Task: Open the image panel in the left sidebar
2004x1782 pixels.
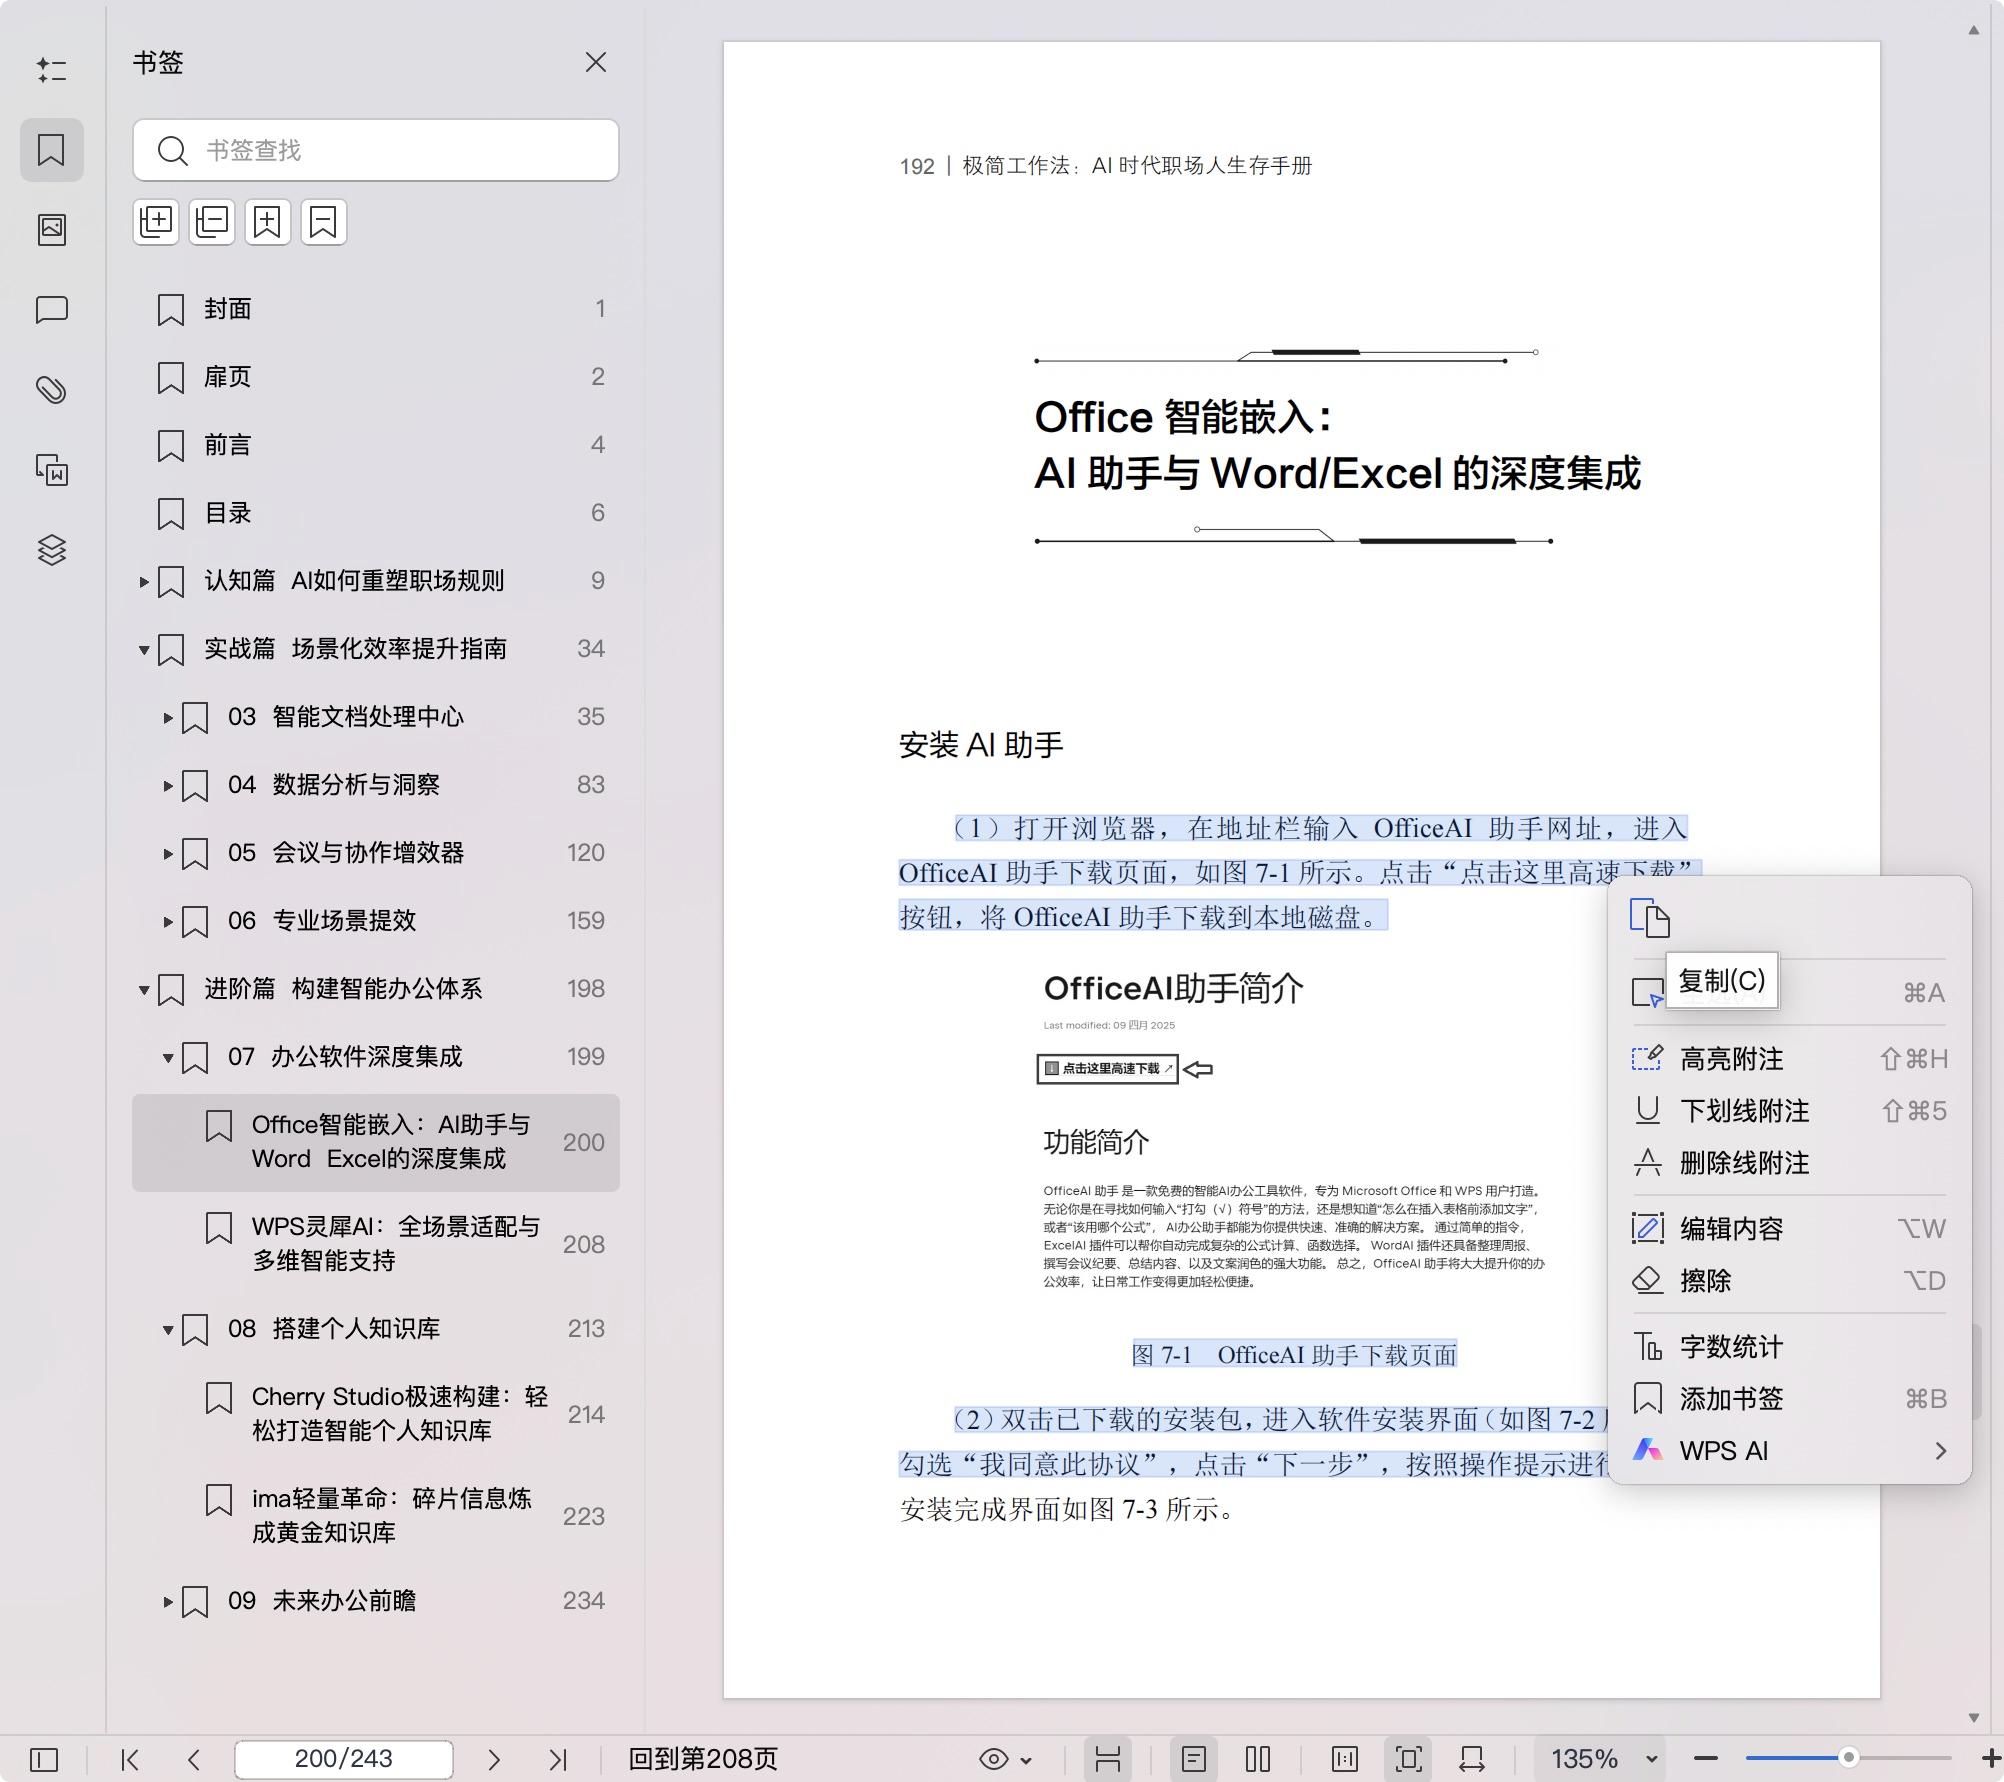Action: coord(52,228)
